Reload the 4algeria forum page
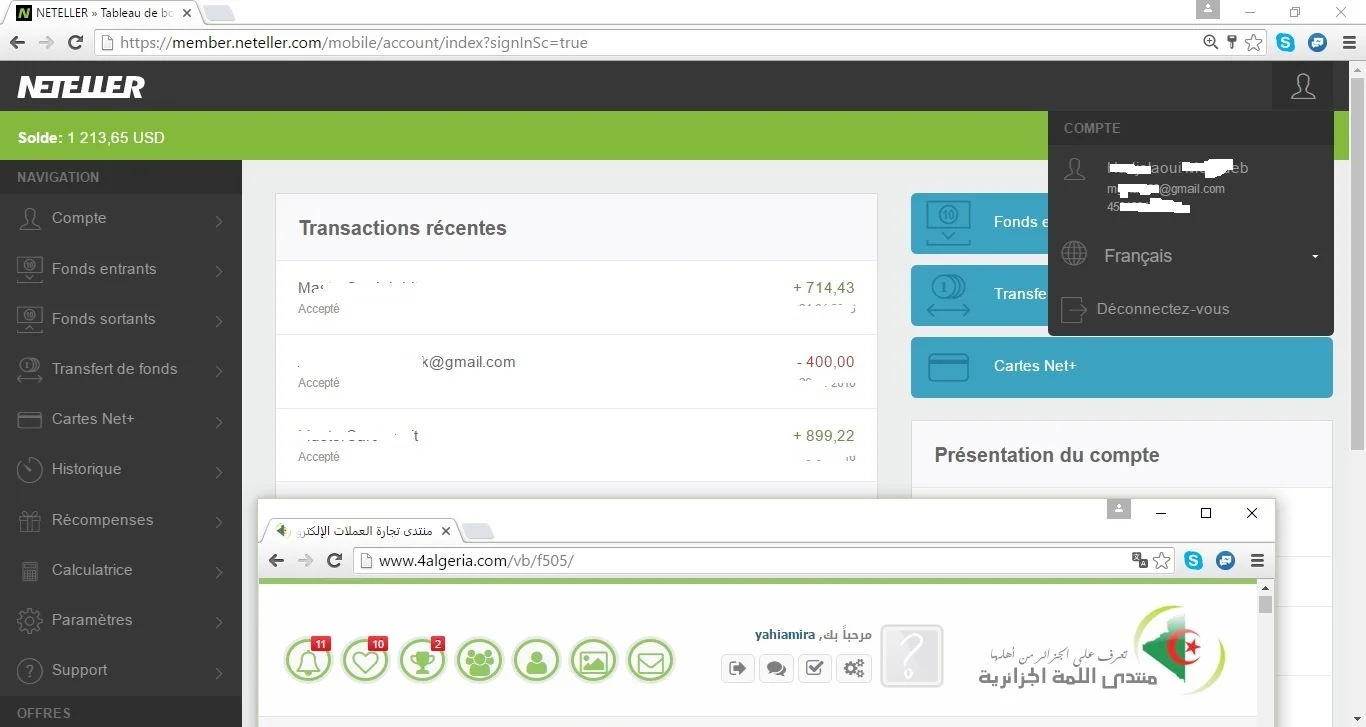 pyautogui.click(x=335, y=561)
